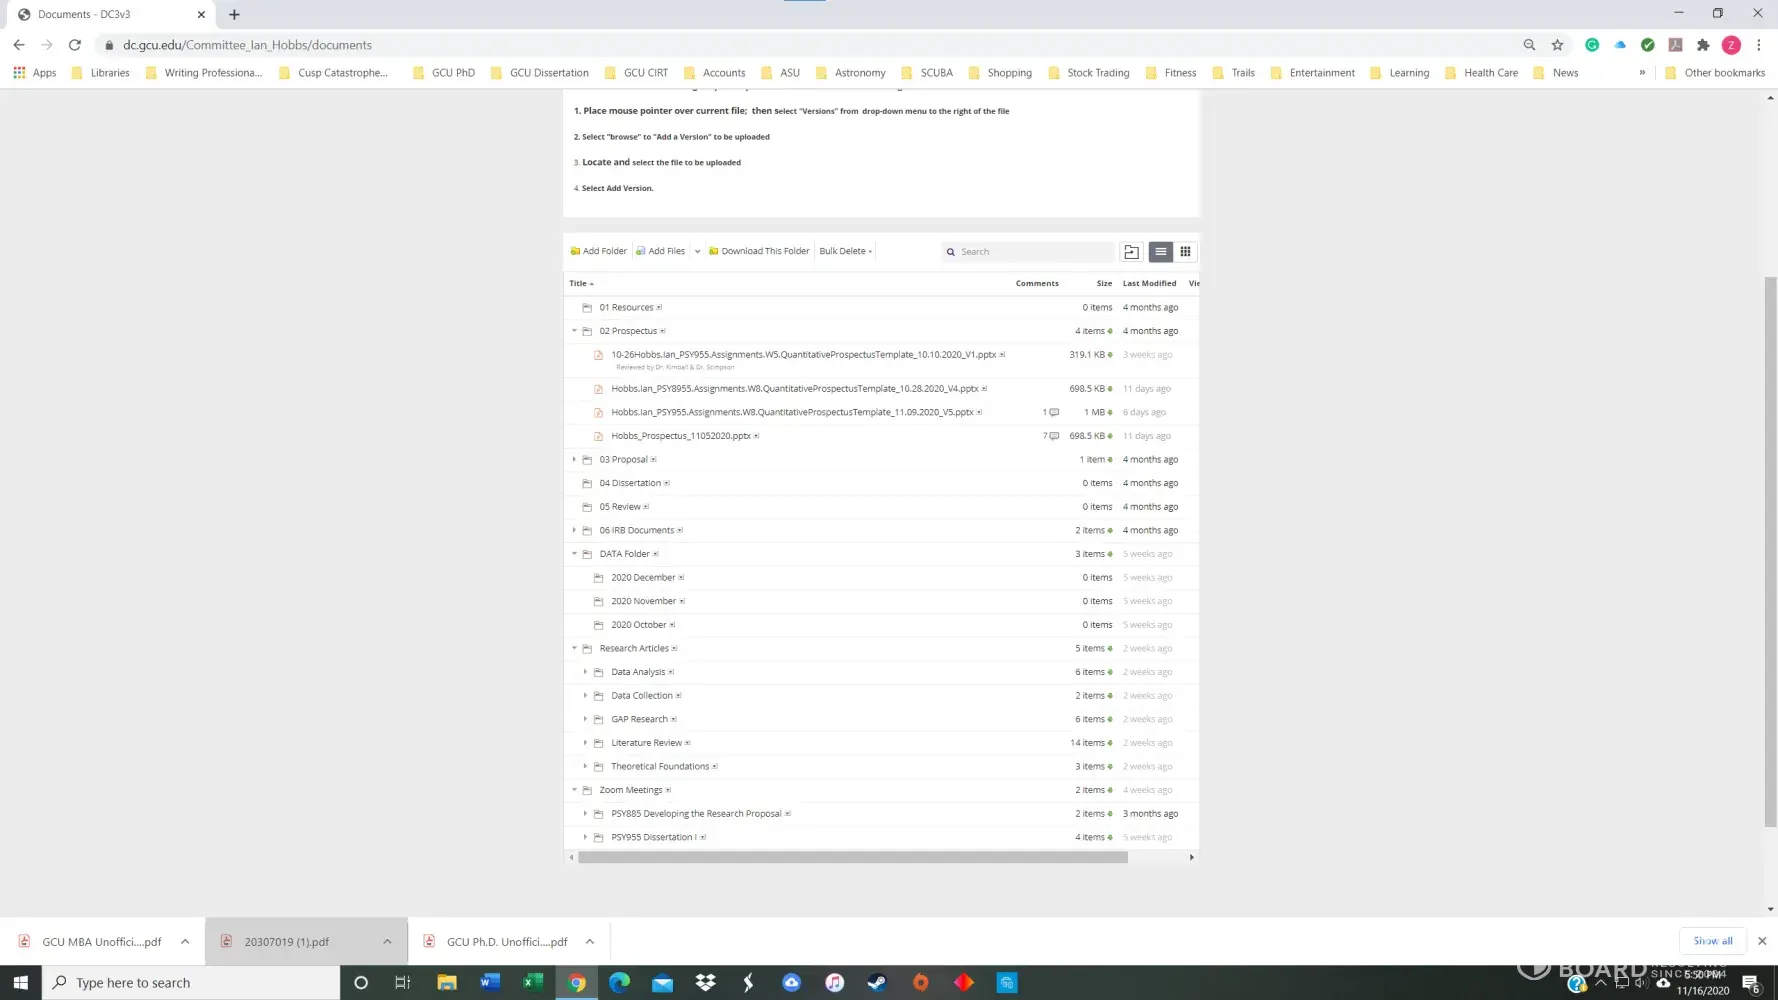1778x1000 pixels.
Task: Open the Libraries bookmark folder
Action: pos(100,73)
